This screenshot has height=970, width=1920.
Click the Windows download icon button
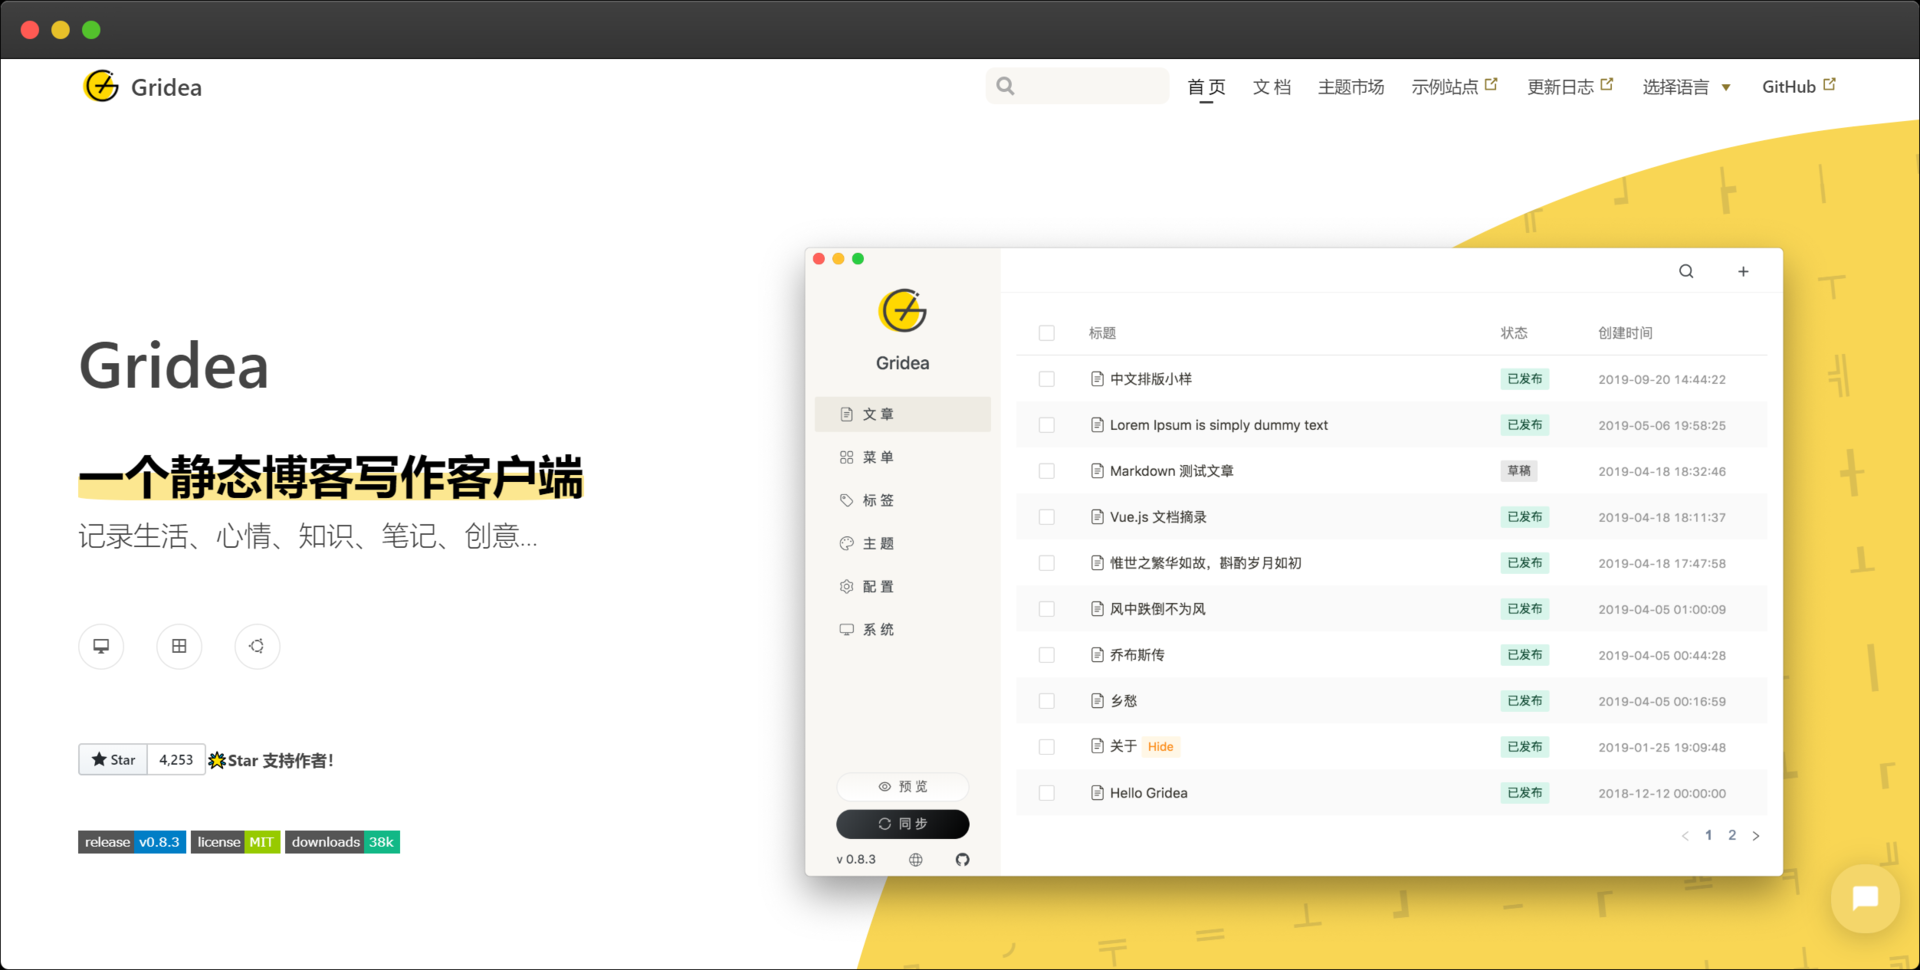click(x=179, y=646)
